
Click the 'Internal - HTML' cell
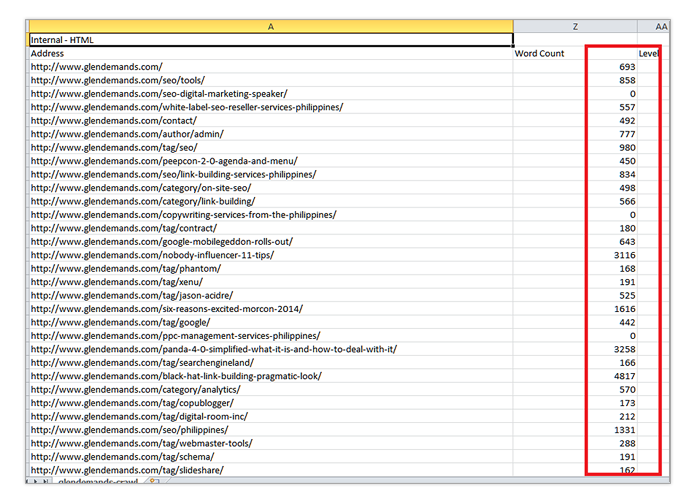[x=271, y=40]
